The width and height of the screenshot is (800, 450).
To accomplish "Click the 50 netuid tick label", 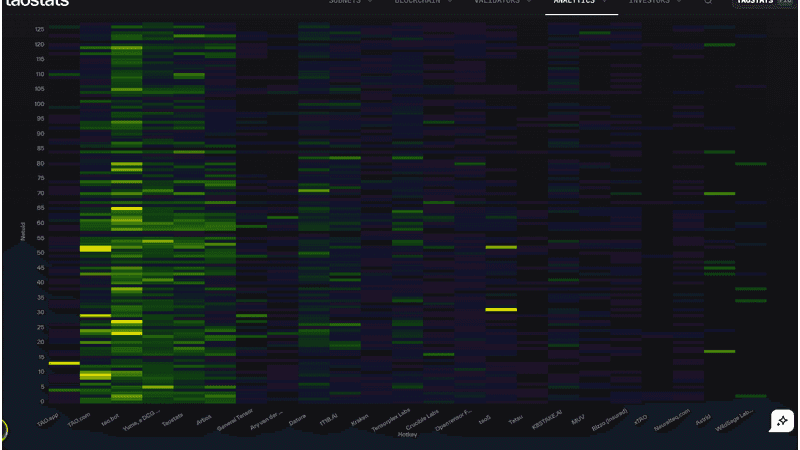I will pyautogui.click(x=41, y=253).
